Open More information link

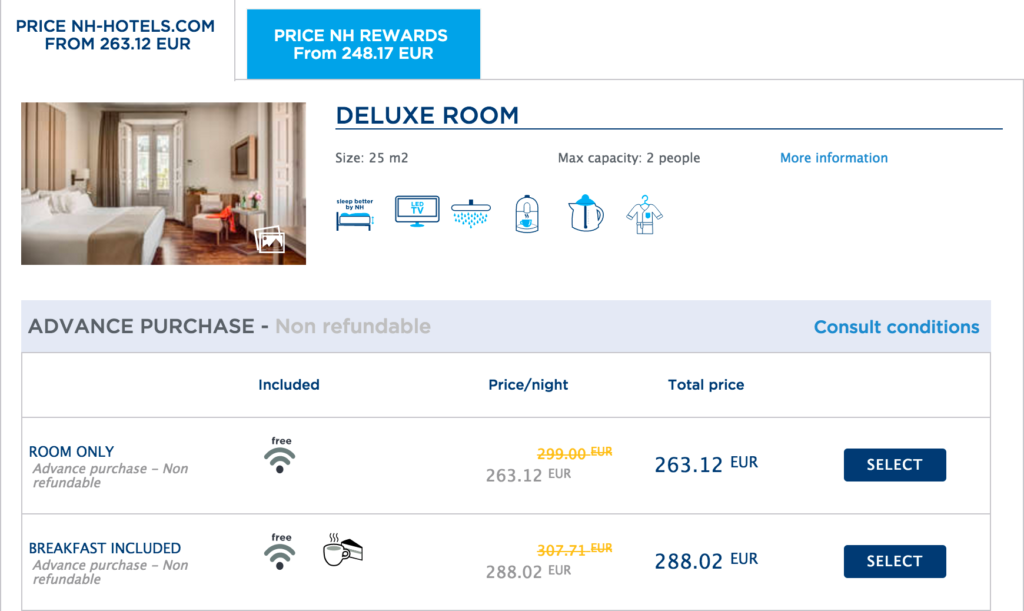tap(834, 158)
